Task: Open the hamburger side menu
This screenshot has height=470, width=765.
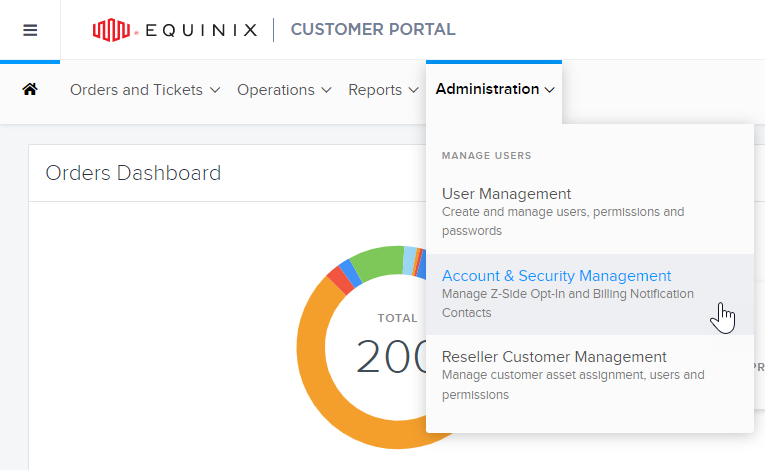Action: [x=30, y=30]
